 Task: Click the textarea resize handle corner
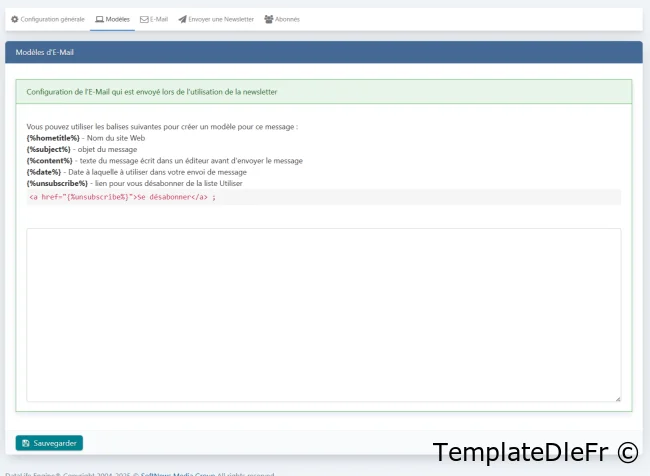(617, 398)
